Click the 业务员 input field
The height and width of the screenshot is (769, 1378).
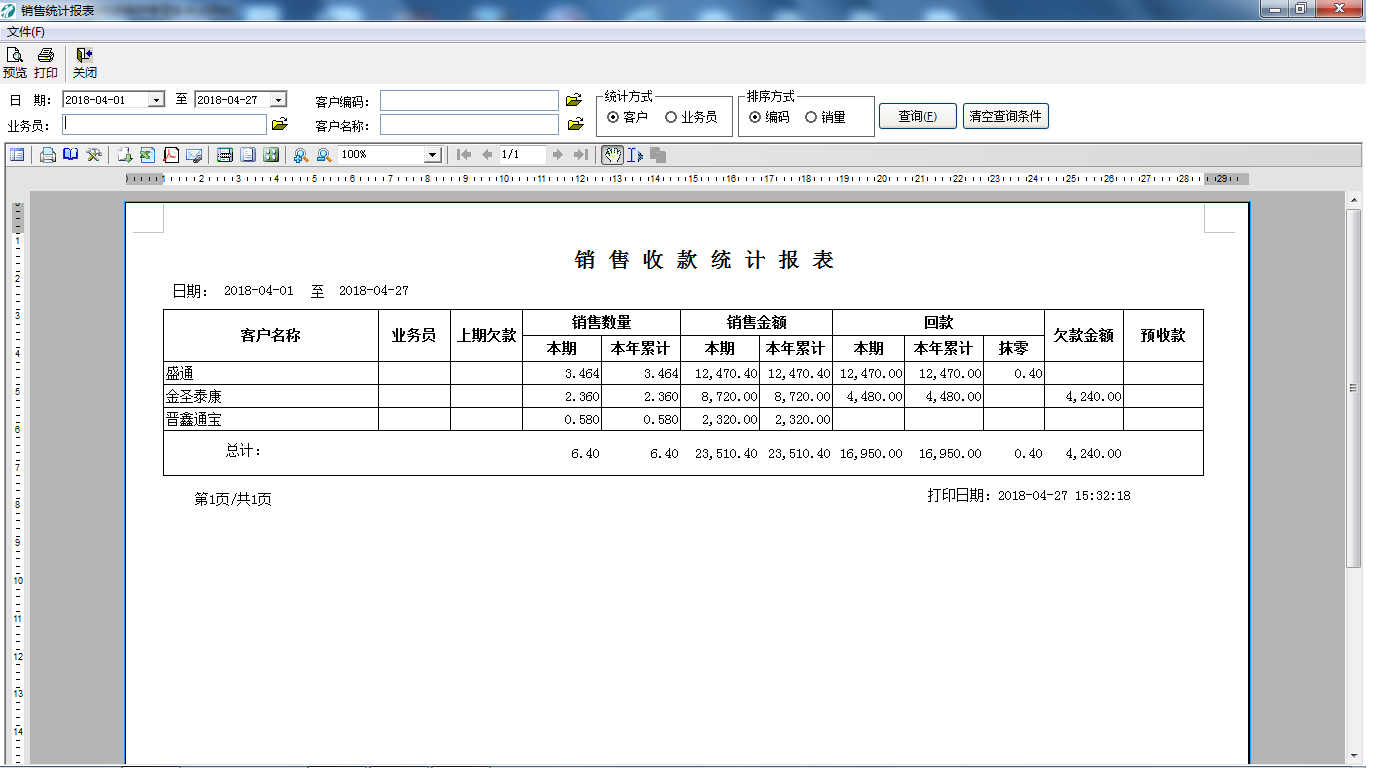[165, 124]
